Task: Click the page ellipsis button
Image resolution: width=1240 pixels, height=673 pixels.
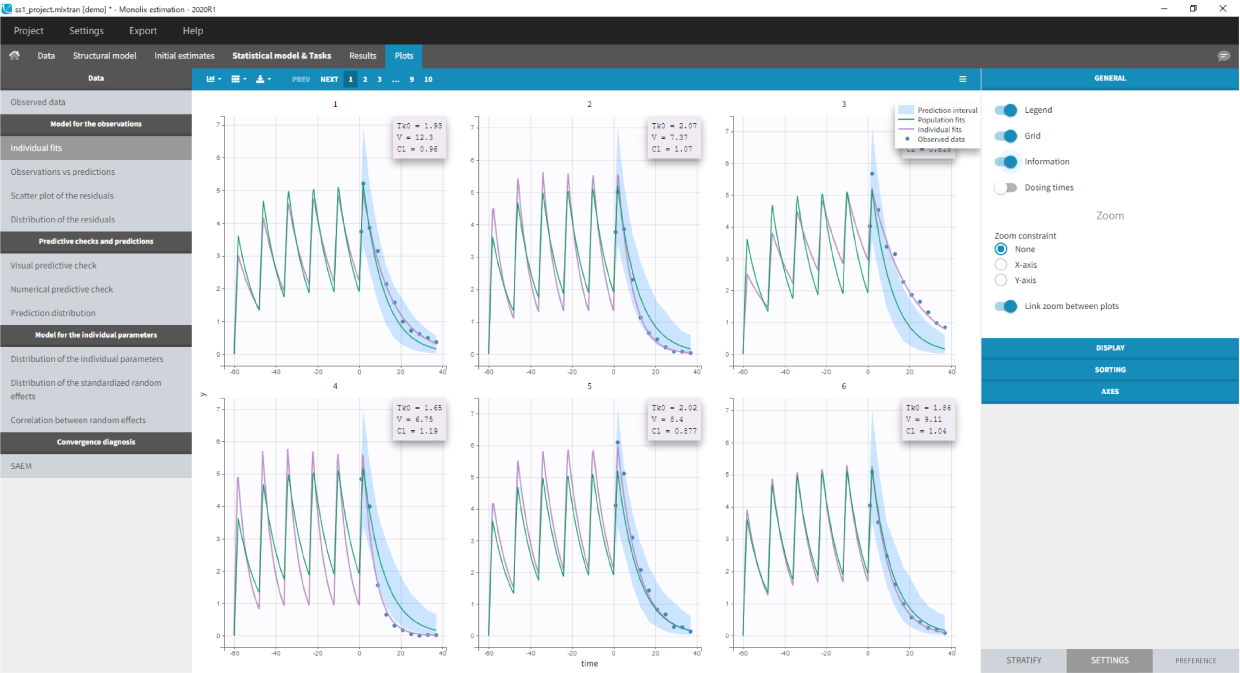Action: 396,79
